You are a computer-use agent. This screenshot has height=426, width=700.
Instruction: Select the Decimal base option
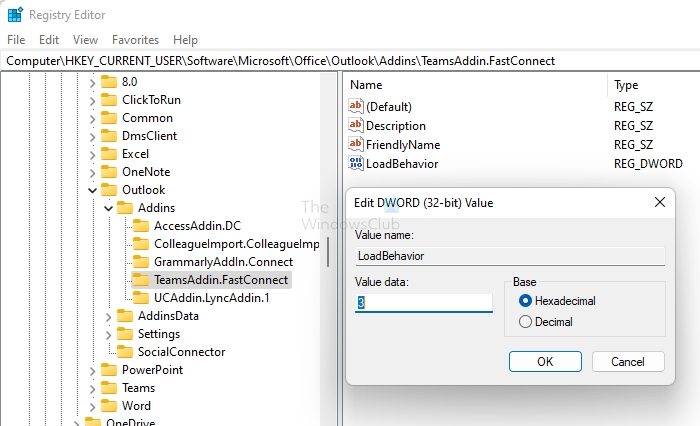[x=525, y=322]
